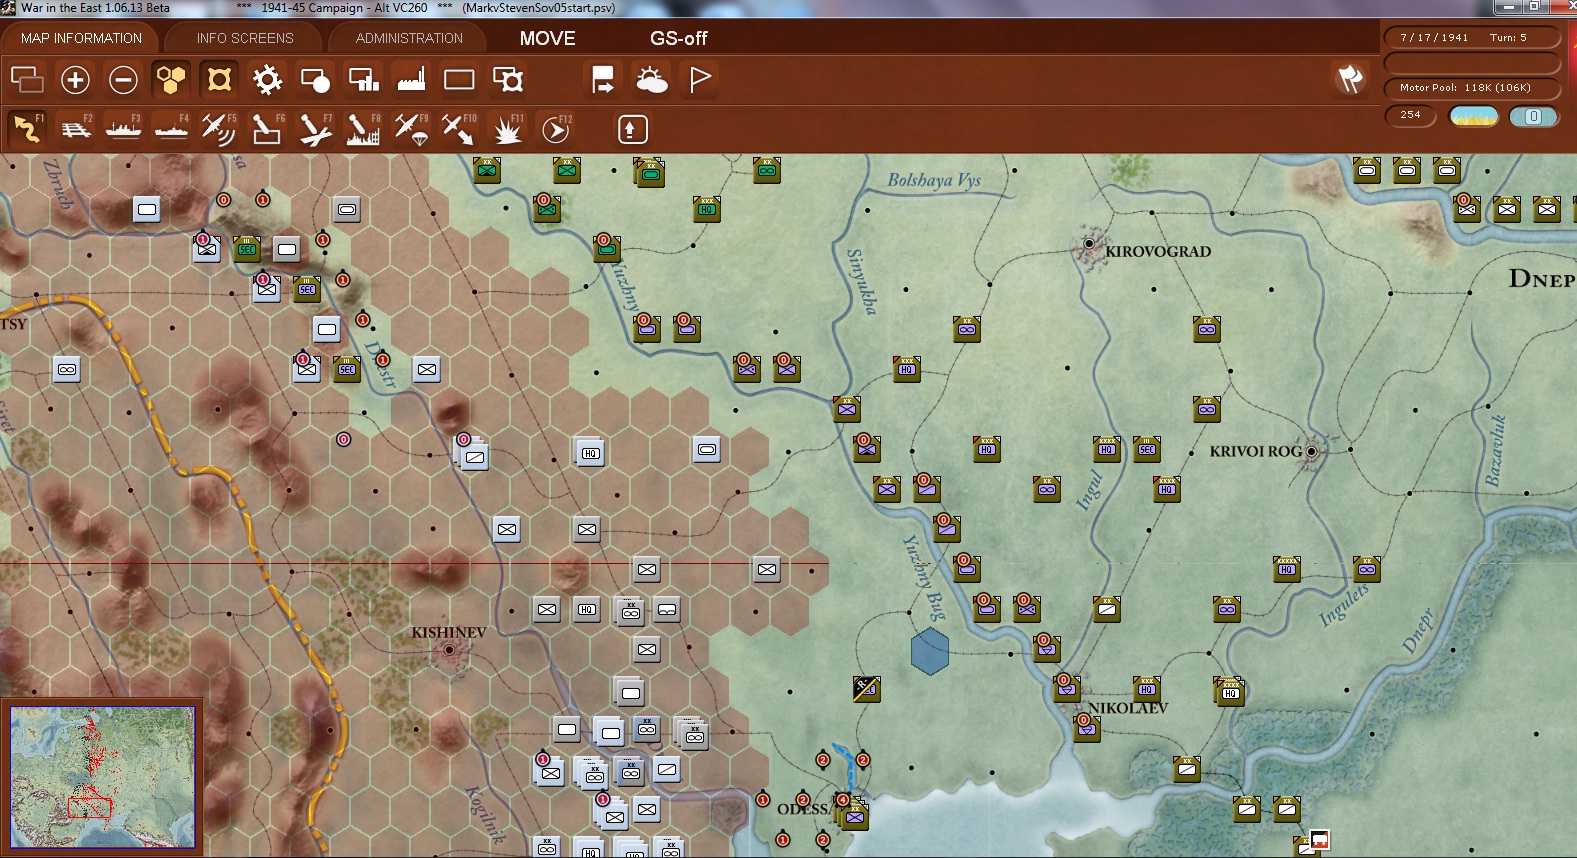Select the F9 air drop parachute icon
The width and height of the screenshot is (1577, 858).
pyautogui.click(x=411, y=129)
